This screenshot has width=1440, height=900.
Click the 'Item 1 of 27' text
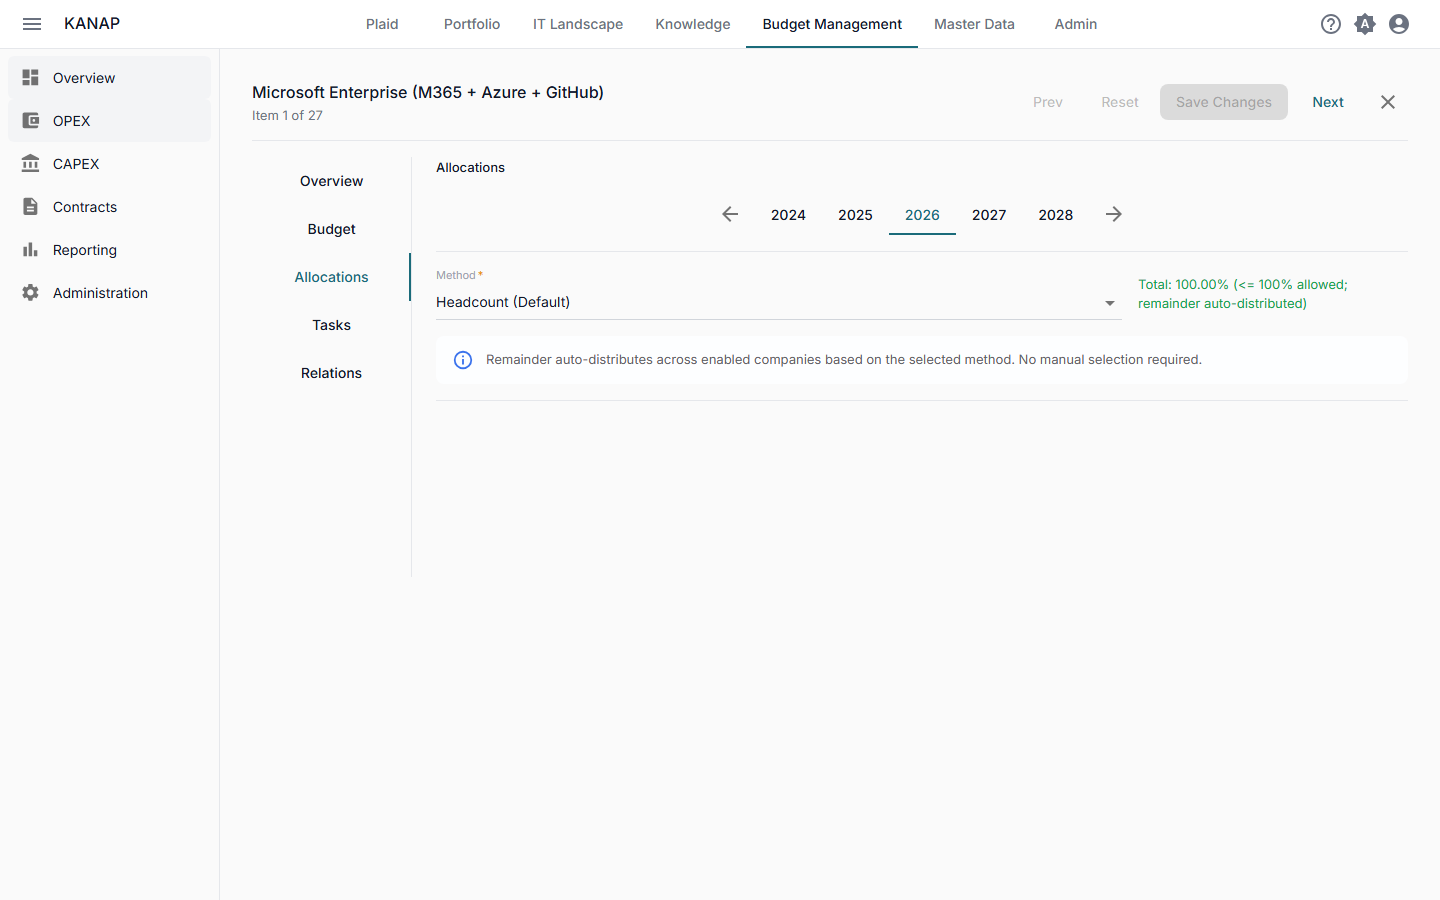(287, 115)
